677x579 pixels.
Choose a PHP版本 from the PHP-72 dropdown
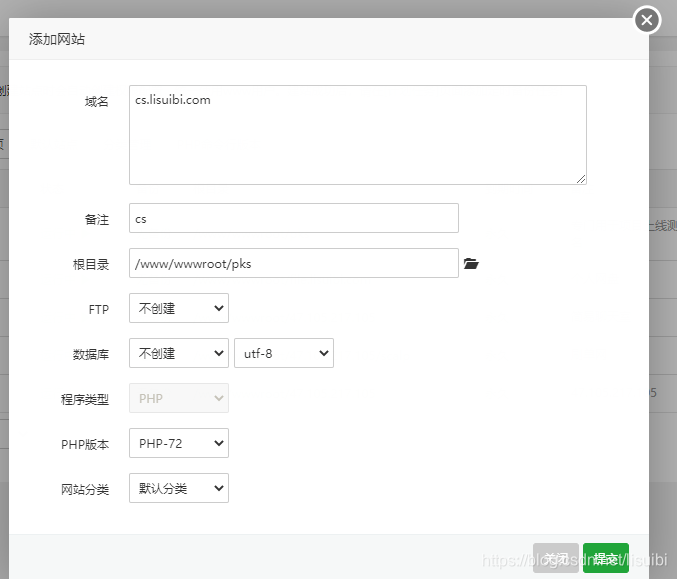pos(179,443)
